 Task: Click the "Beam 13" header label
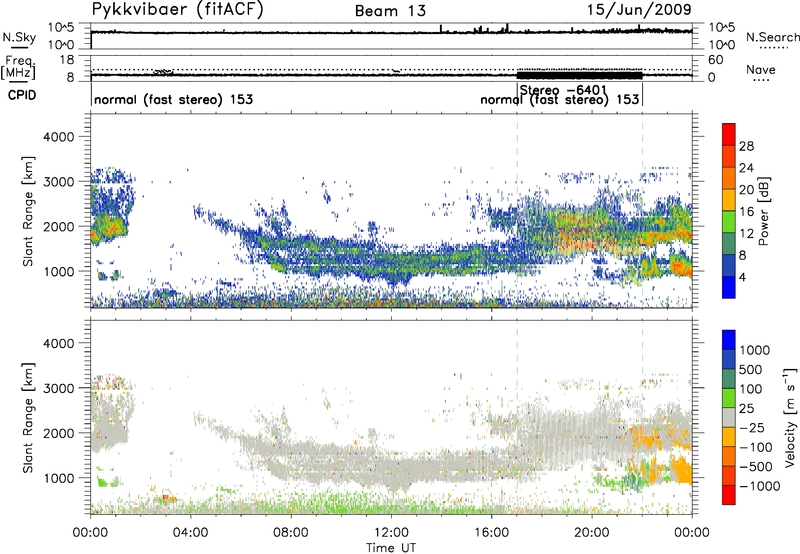tap(390, 11)
